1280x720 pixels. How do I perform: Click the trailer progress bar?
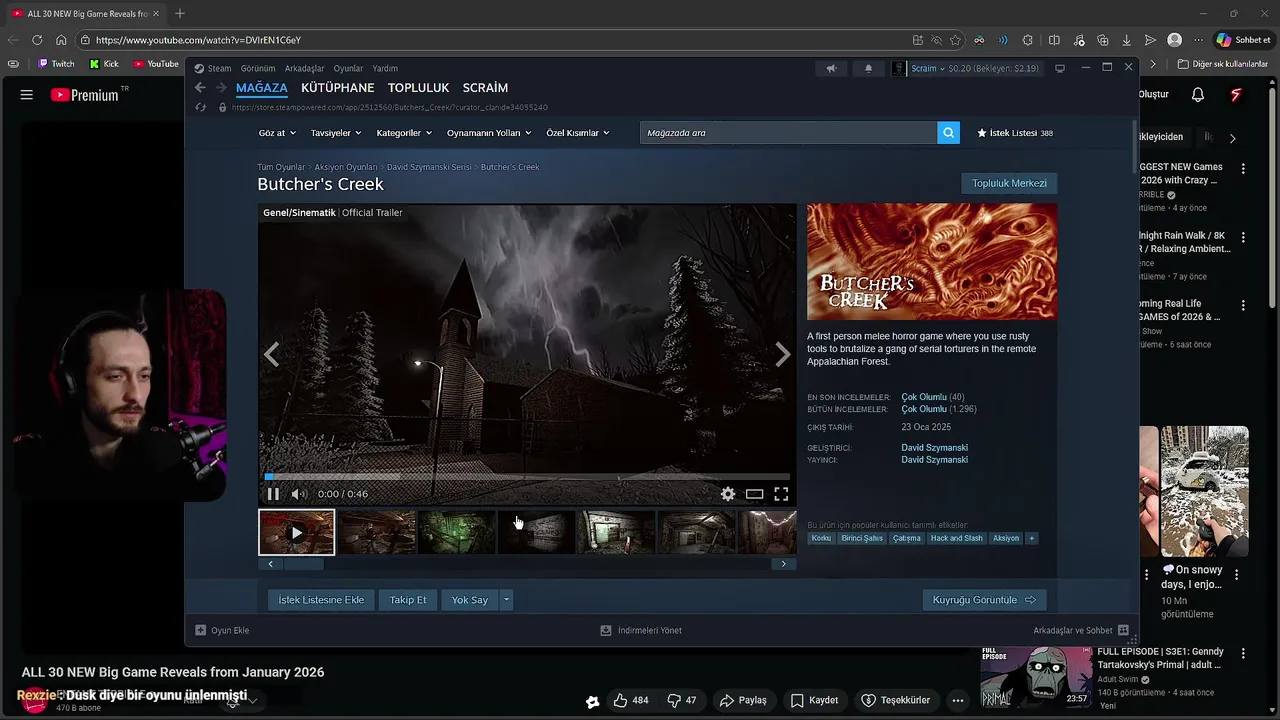click(527, 477)
